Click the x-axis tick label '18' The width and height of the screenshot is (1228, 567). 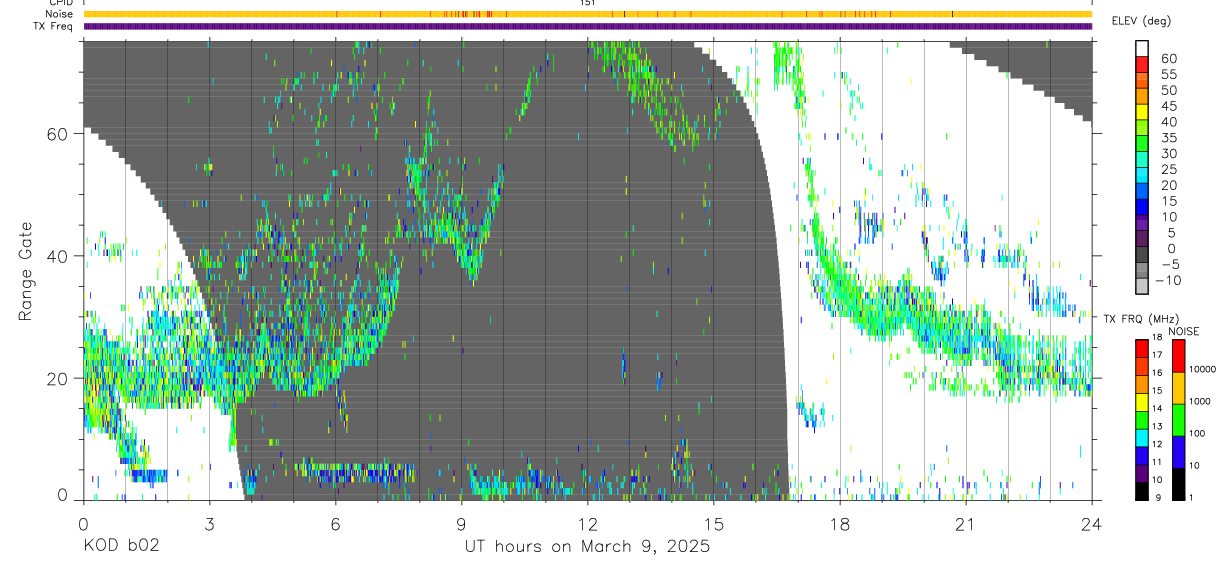(839, 524)
